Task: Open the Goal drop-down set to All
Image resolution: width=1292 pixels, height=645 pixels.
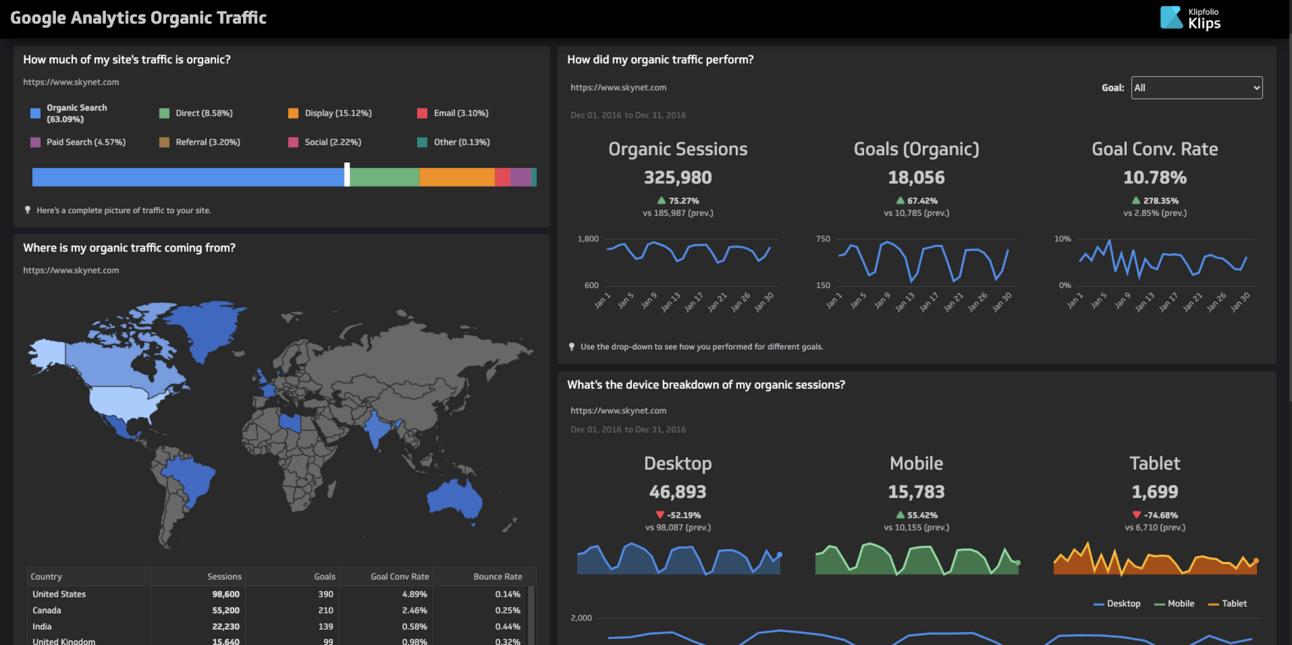Action: coord(1197,88)
